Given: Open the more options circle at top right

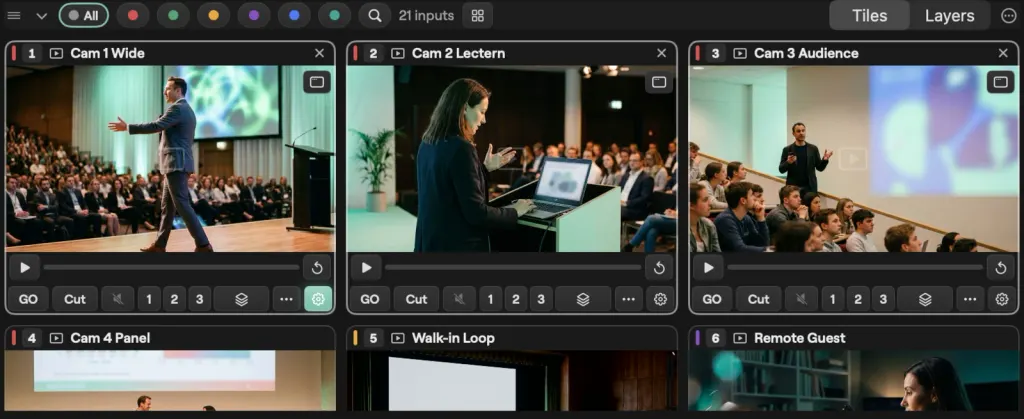Looking at the screenshot, I should (1008, 16).
